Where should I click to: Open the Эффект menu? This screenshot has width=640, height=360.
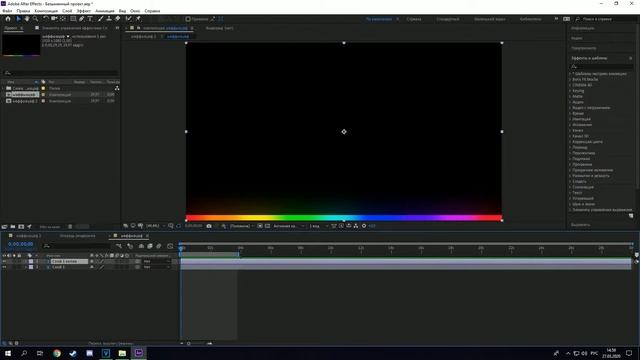click(84, 11)
